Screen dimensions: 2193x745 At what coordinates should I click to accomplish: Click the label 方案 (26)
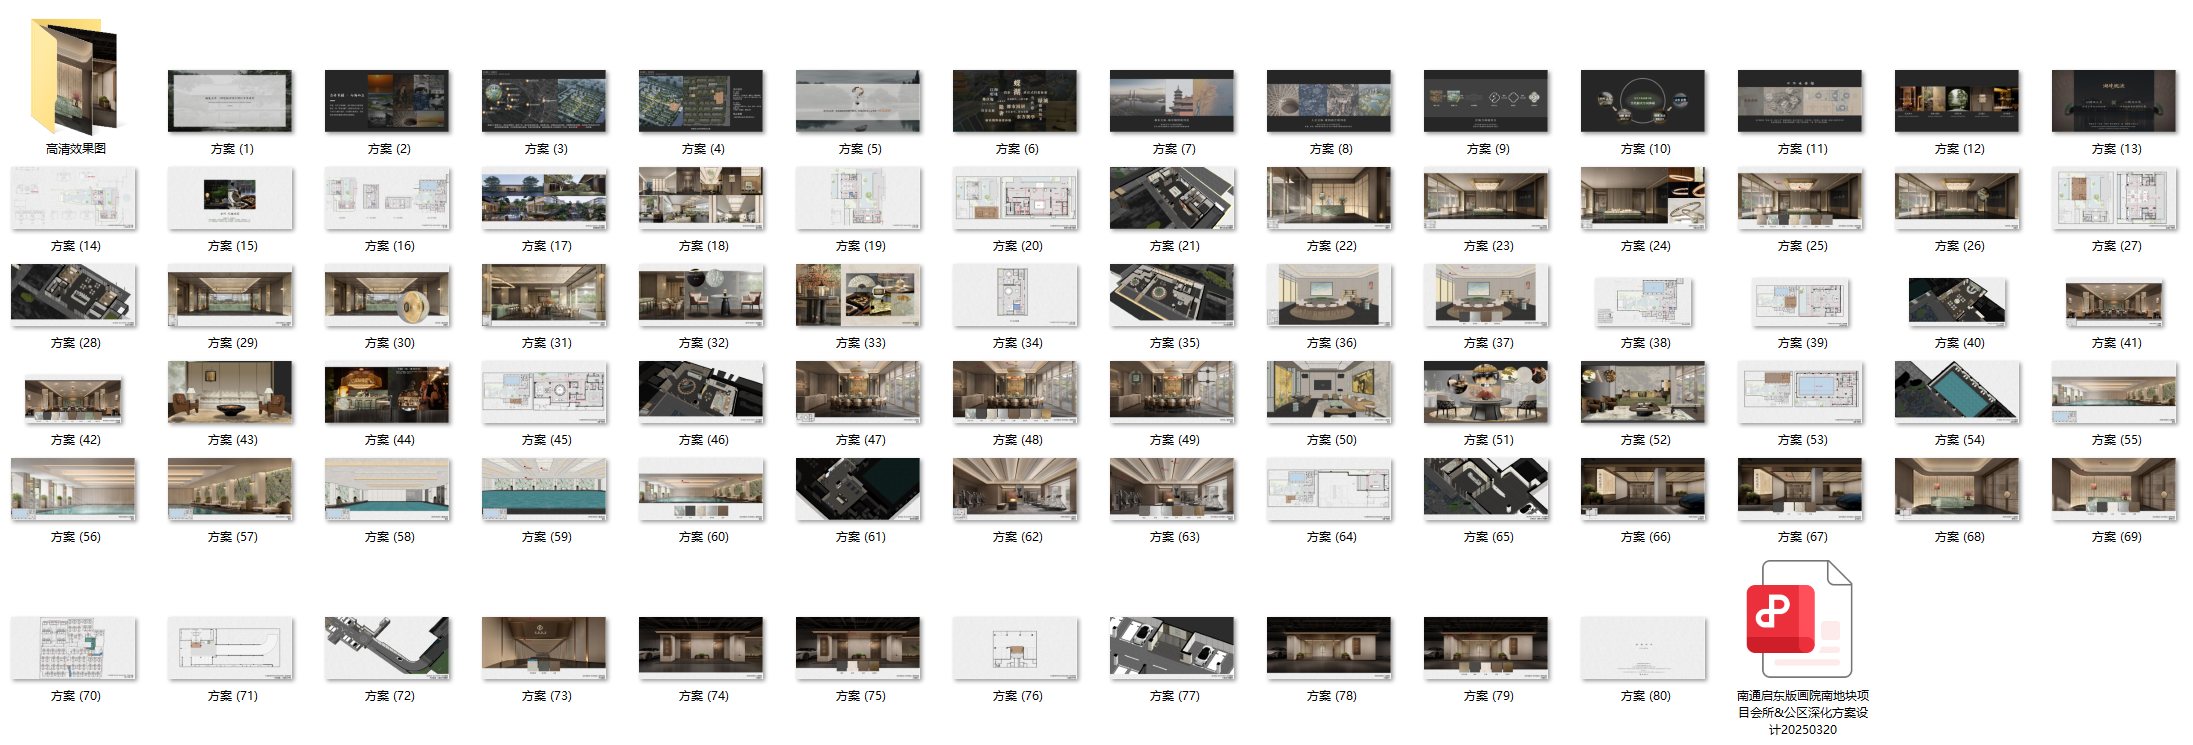pyautogui.click(x=1959, y=246)
